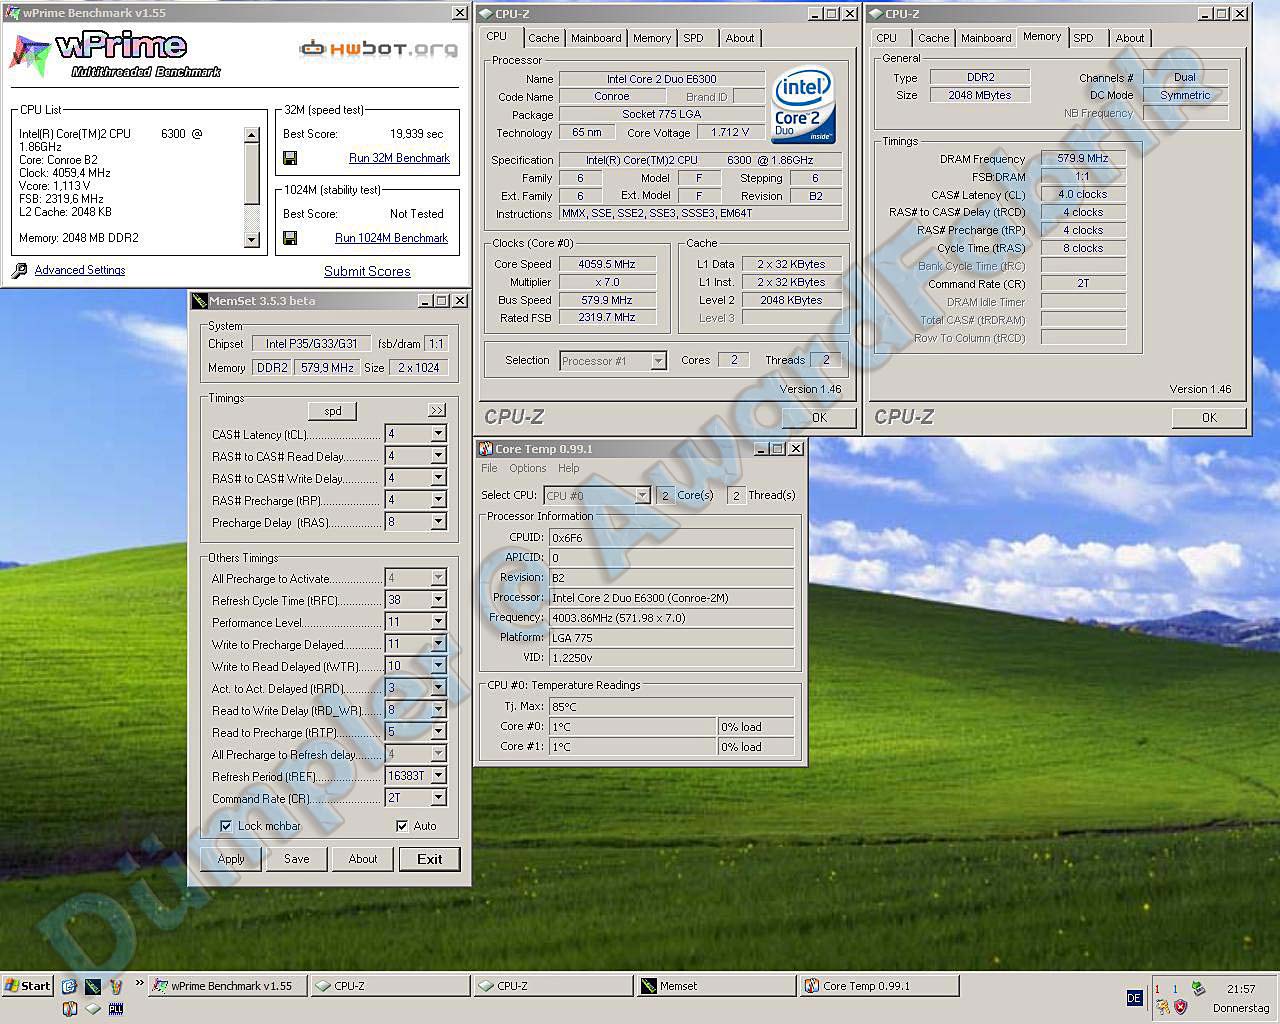Click the Apply button in MemSet
Viewport: 1280px width, 1024px height.
(x=231, y=859)
